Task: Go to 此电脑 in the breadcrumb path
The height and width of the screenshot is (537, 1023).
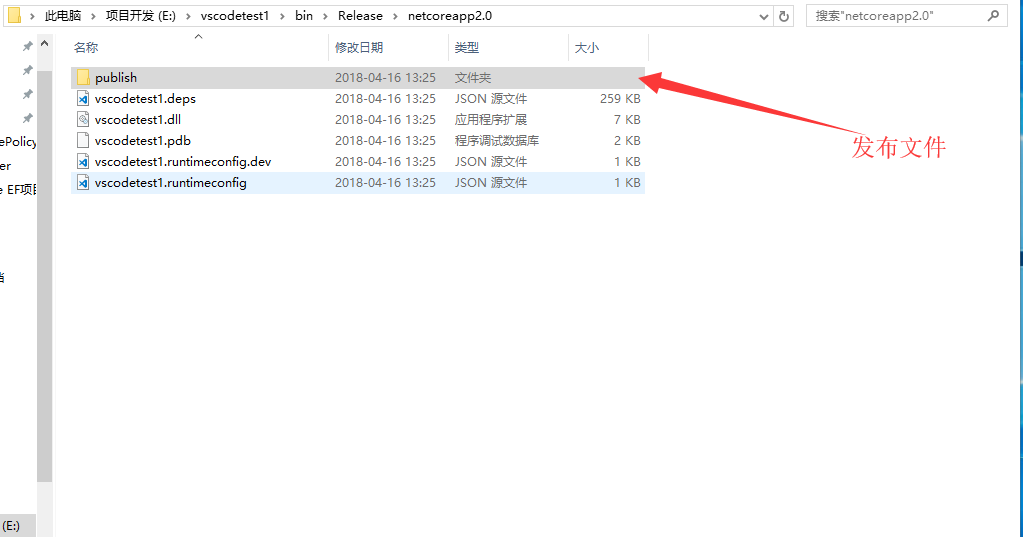Action: point(63,16)
